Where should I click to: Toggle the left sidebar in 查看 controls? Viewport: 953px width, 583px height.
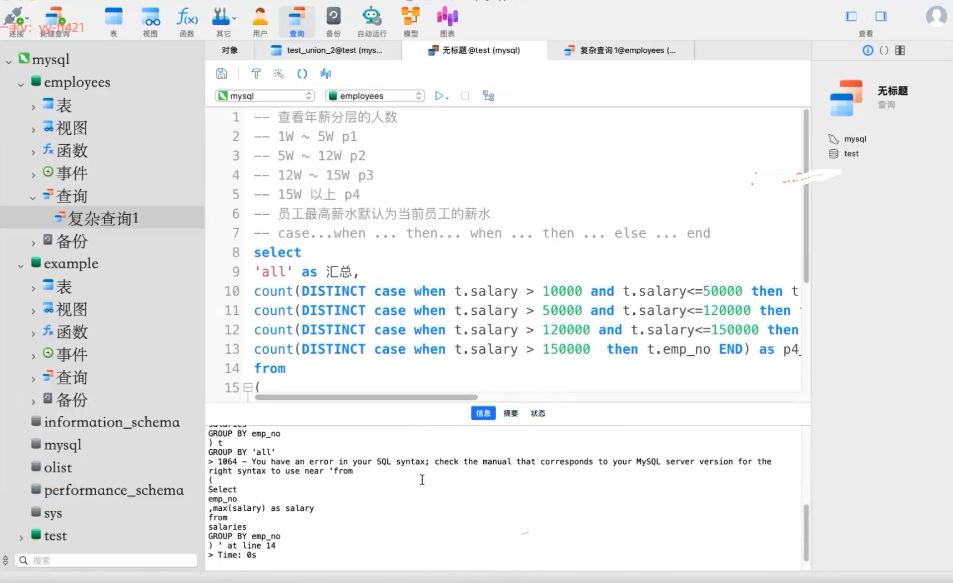pos(851,16)
